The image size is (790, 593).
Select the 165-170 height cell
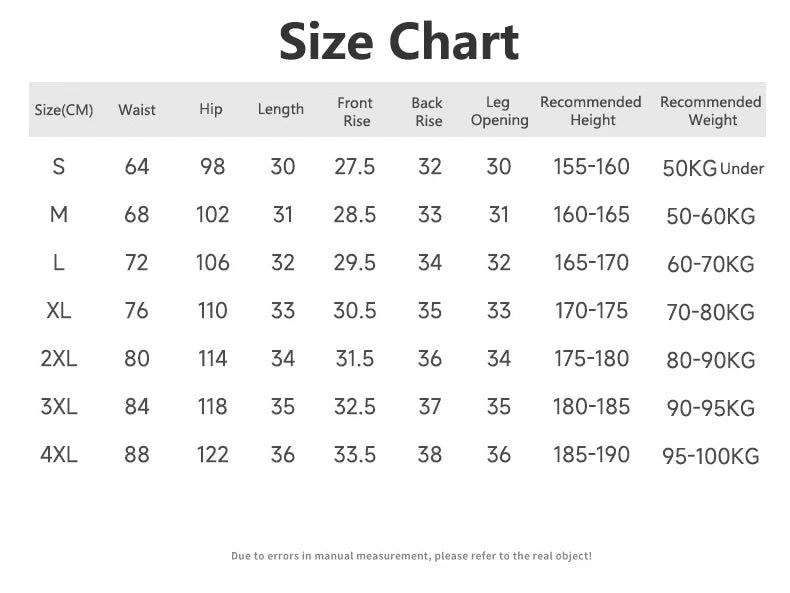click(591, 263)
